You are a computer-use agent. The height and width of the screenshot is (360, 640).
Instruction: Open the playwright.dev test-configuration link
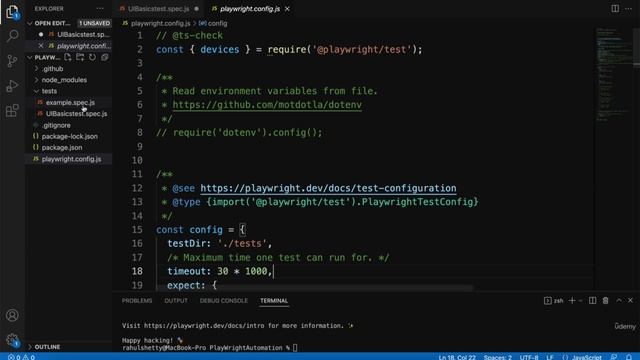tap(328, 188)
